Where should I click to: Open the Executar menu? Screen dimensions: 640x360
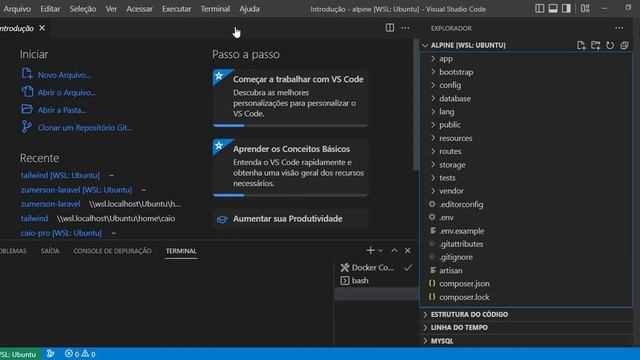pyautogui.click(x=176, y=9)
